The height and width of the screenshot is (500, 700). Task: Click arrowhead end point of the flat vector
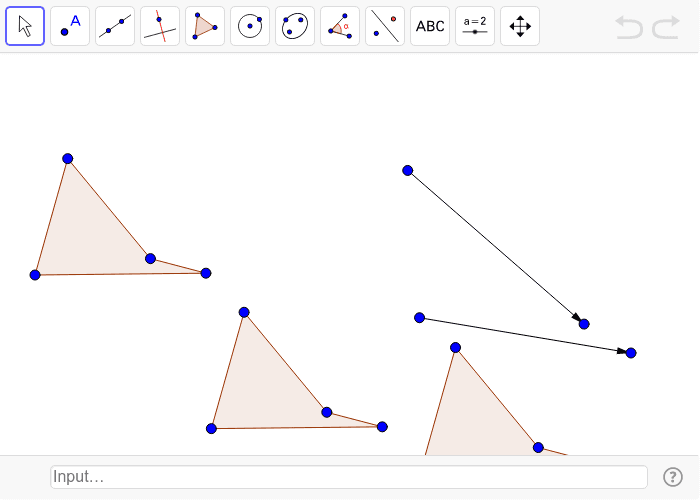coord(631,353)
